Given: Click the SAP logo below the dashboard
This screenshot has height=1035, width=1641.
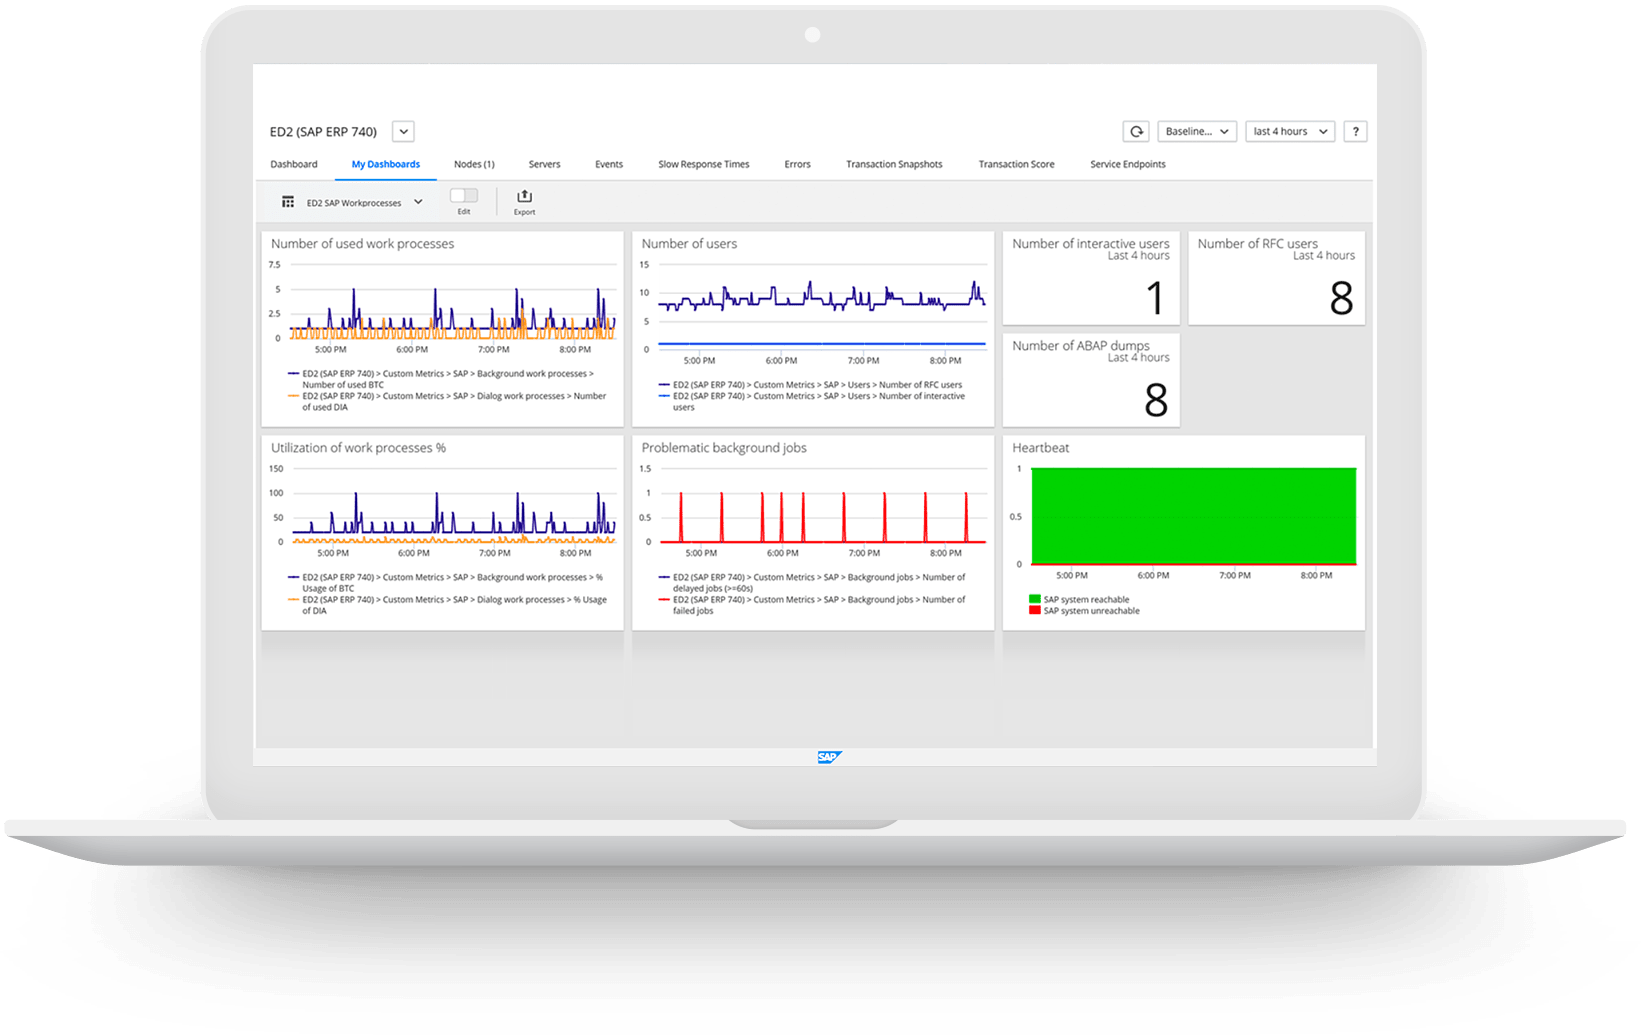Looking at the screenshot, I should (829, 757).
